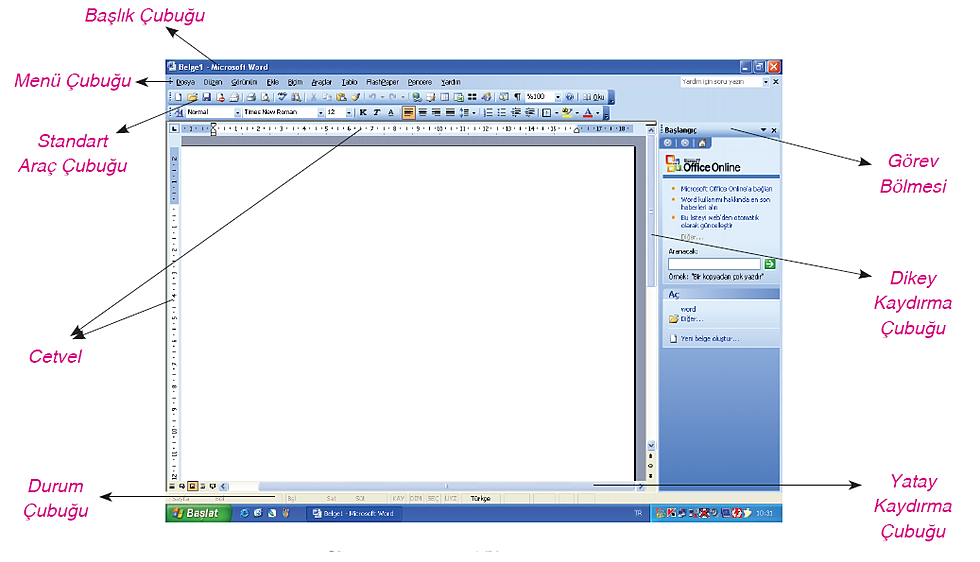Open the Normal style dropdown
This screenshot has height=562, width=980.
(238, 113)
